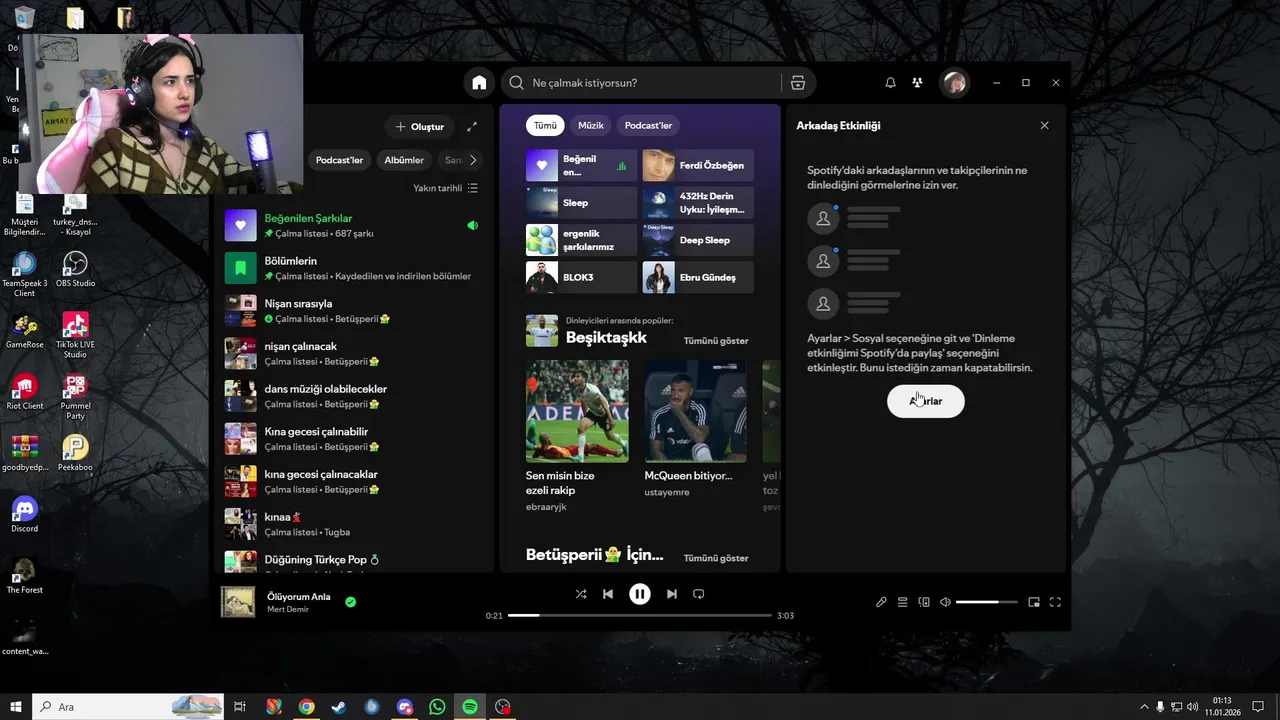Open OBS Studio desktop shortcut
The width and height of the screenshot is (1280, 720).
pos(75,270)
